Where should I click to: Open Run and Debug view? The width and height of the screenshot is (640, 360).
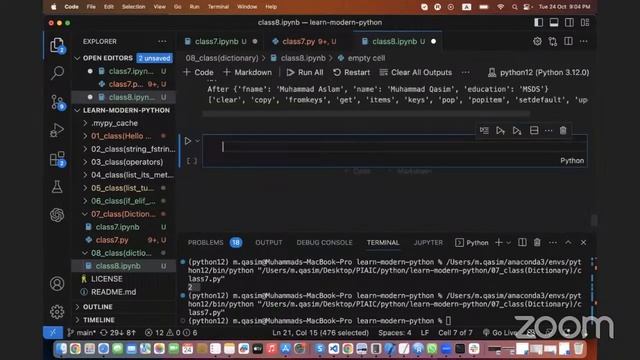tap(57, 130)
